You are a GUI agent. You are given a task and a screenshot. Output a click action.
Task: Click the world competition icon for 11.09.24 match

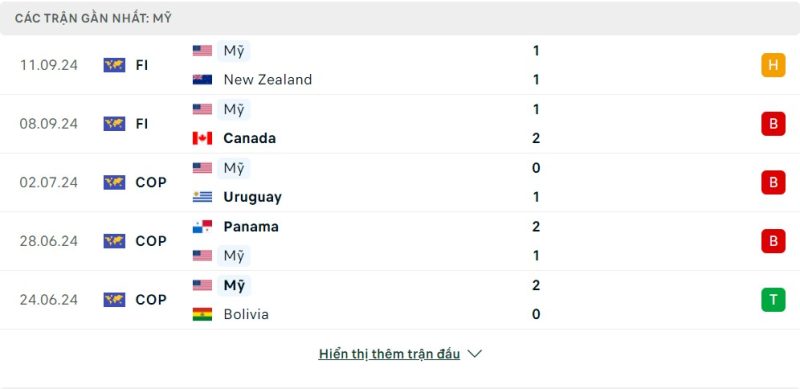tap(114, 65)
